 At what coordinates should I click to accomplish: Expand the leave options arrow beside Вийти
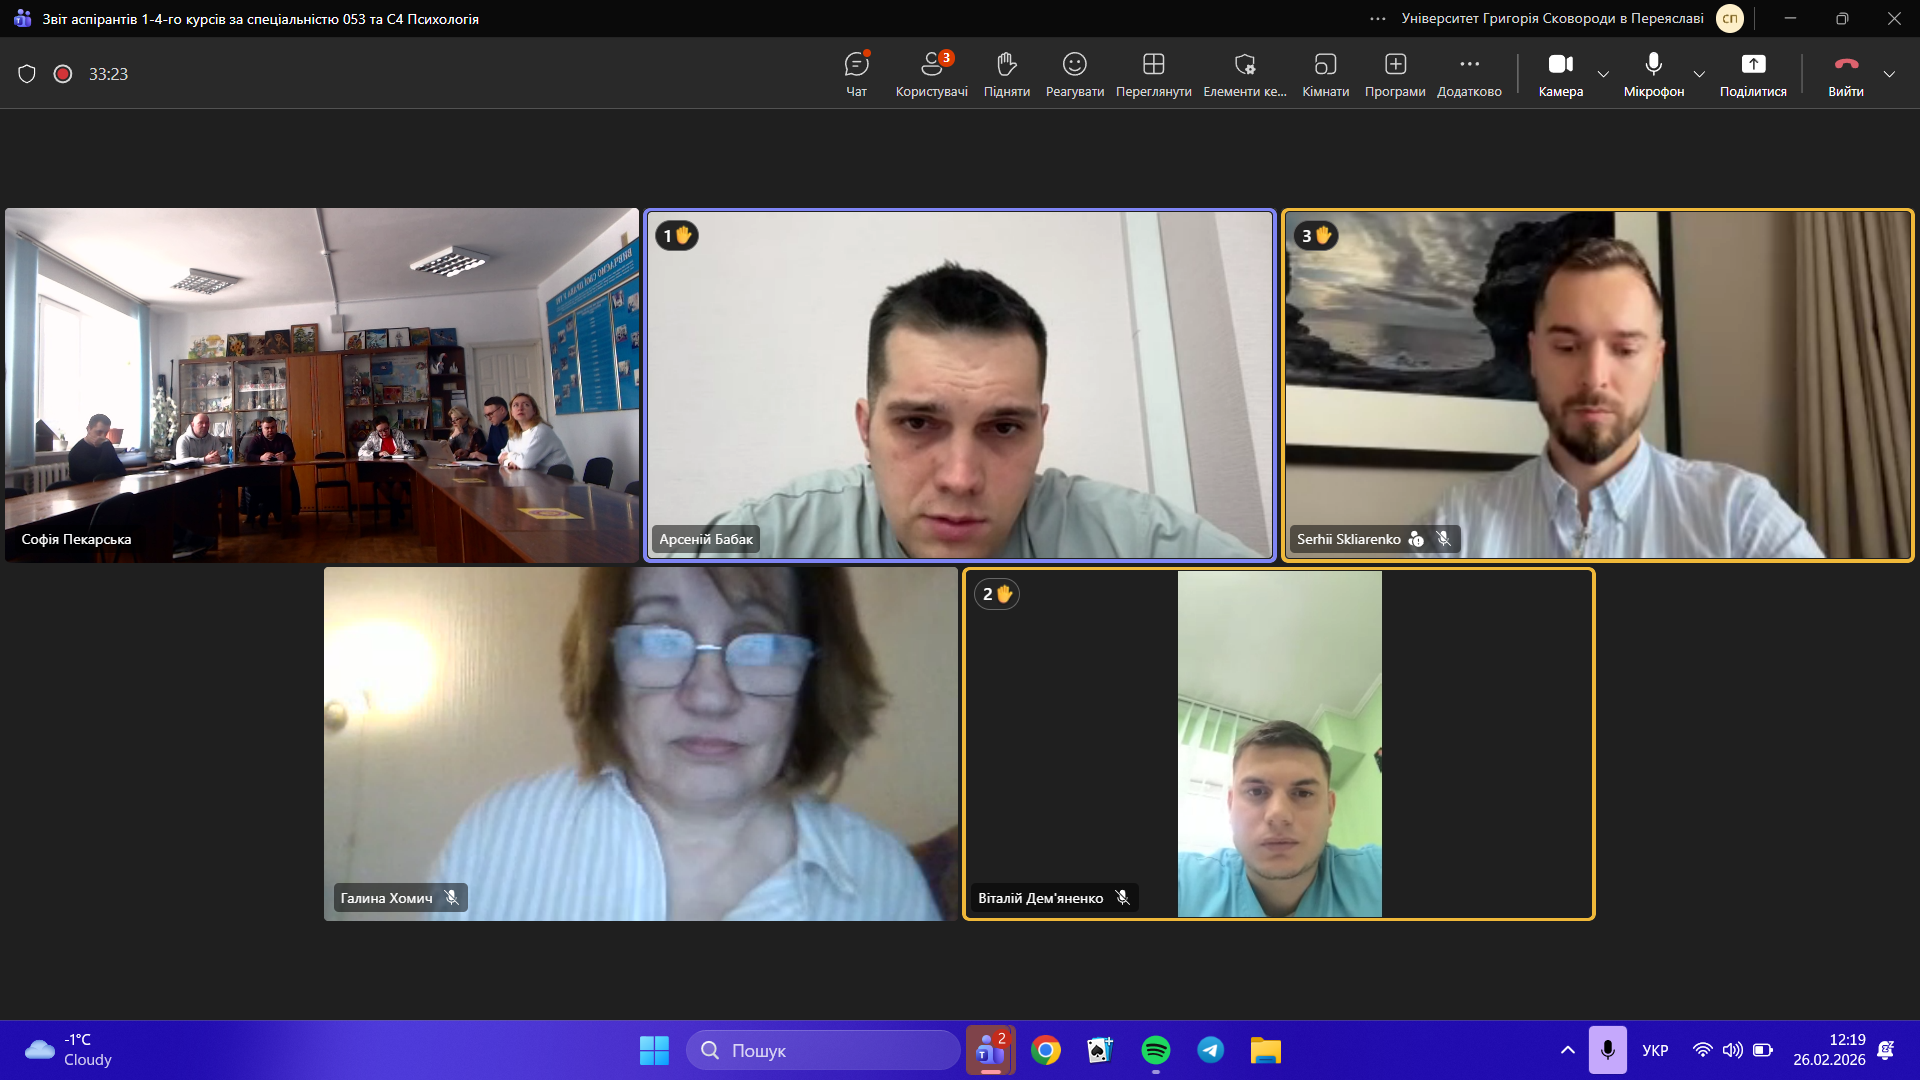(1889, 74)
